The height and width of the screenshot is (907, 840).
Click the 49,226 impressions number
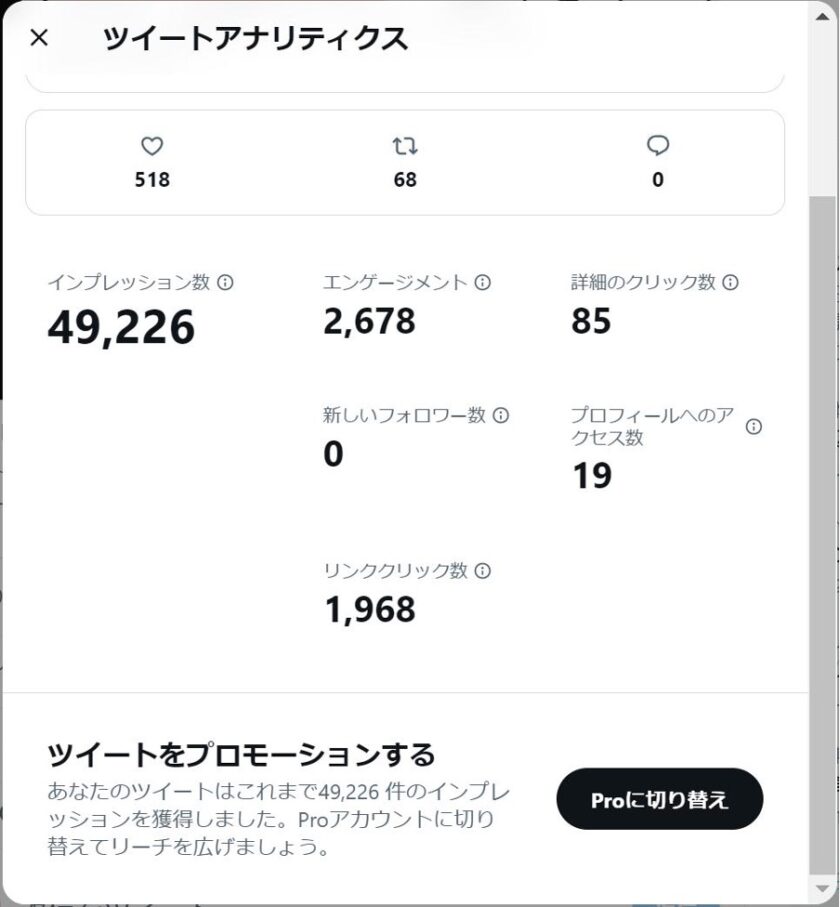(121, 327)
